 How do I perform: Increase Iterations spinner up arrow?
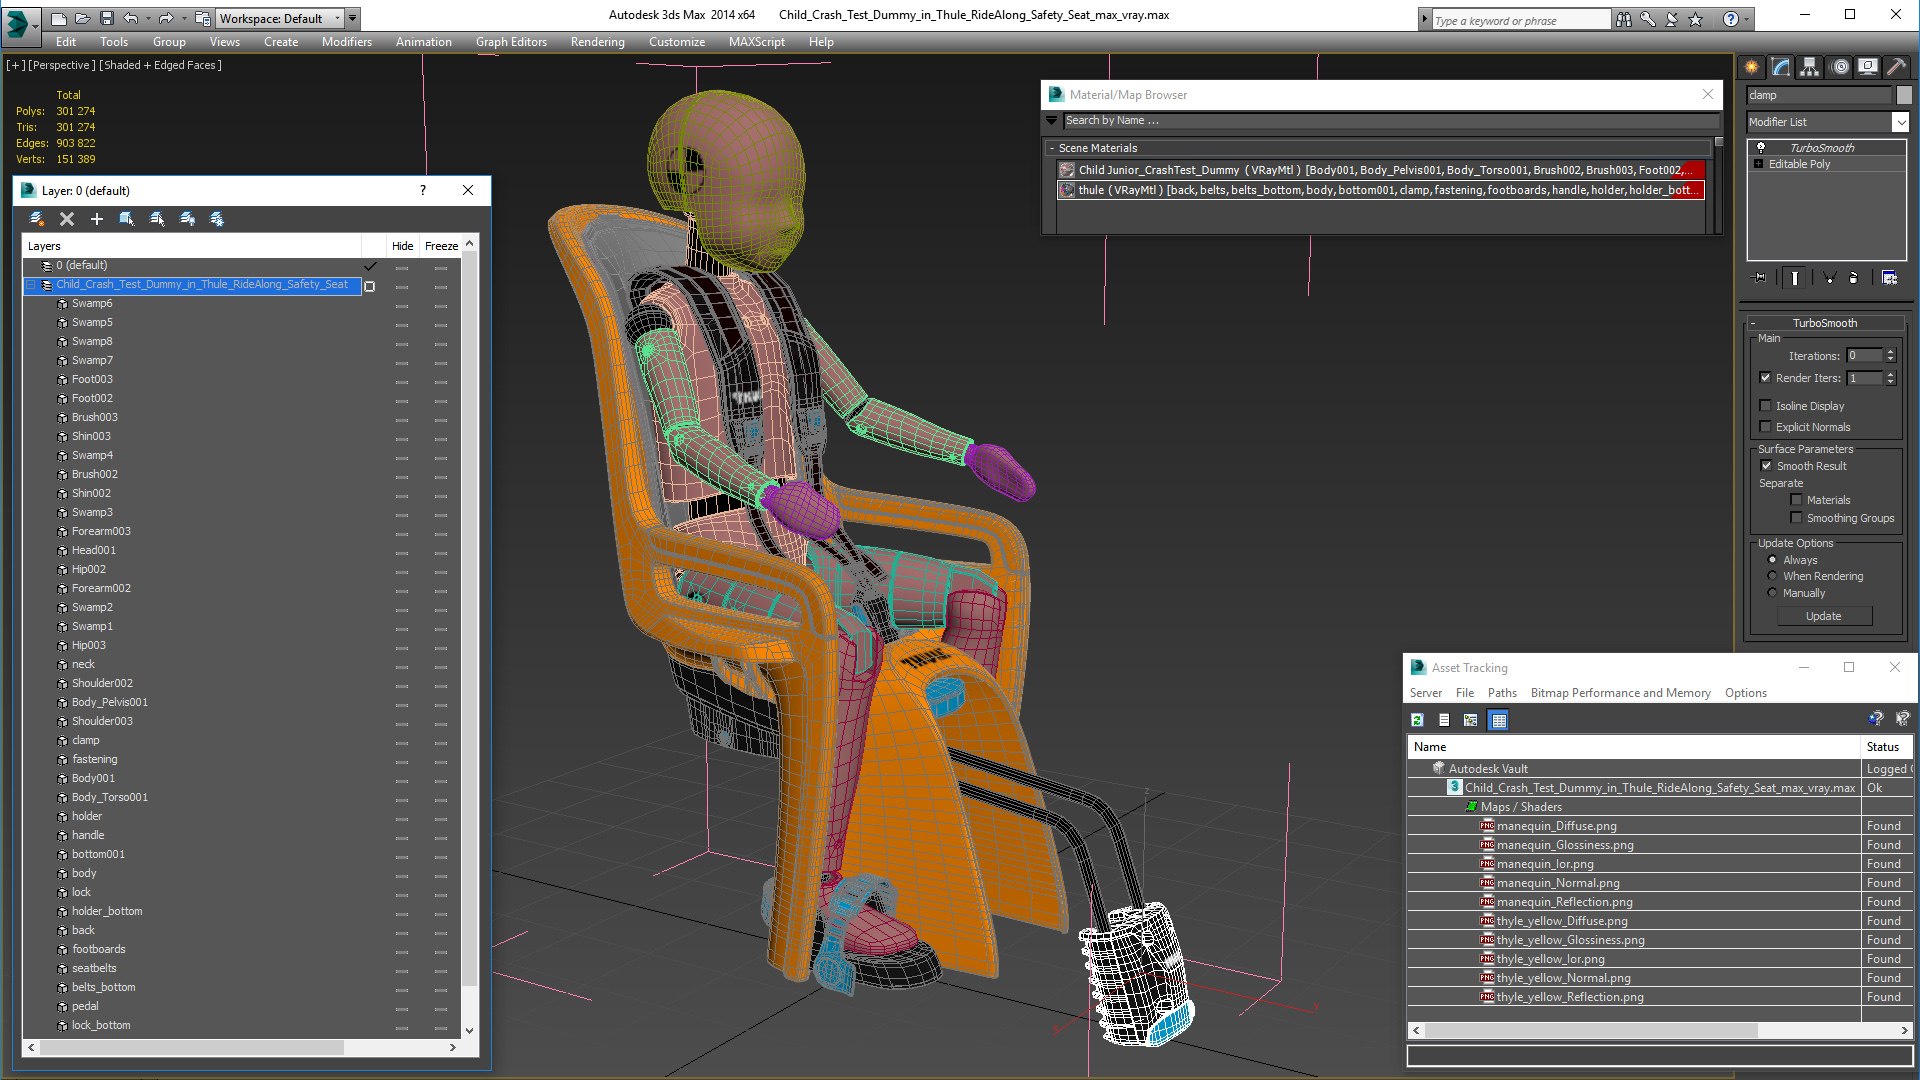click(x=1890, y=352)
